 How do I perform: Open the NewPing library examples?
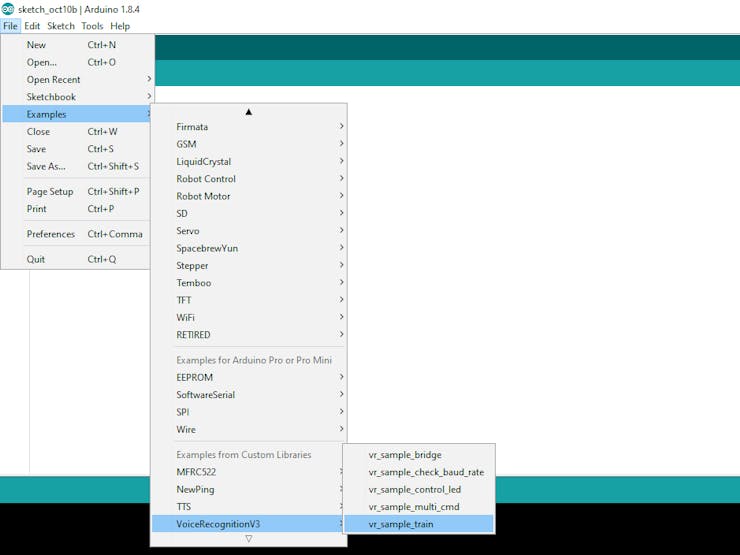(248, 489)
